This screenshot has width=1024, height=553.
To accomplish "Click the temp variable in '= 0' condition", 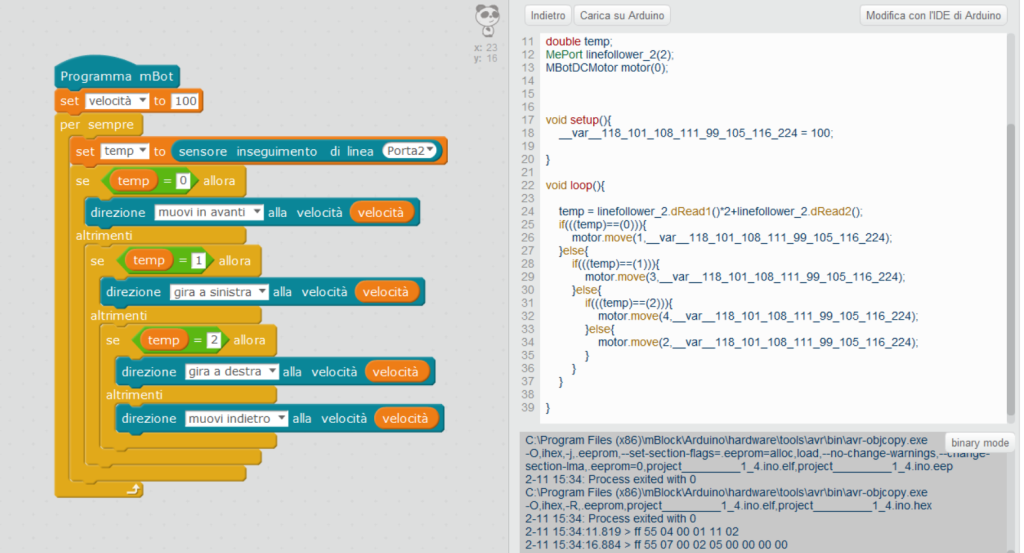I will click(133, 181).
